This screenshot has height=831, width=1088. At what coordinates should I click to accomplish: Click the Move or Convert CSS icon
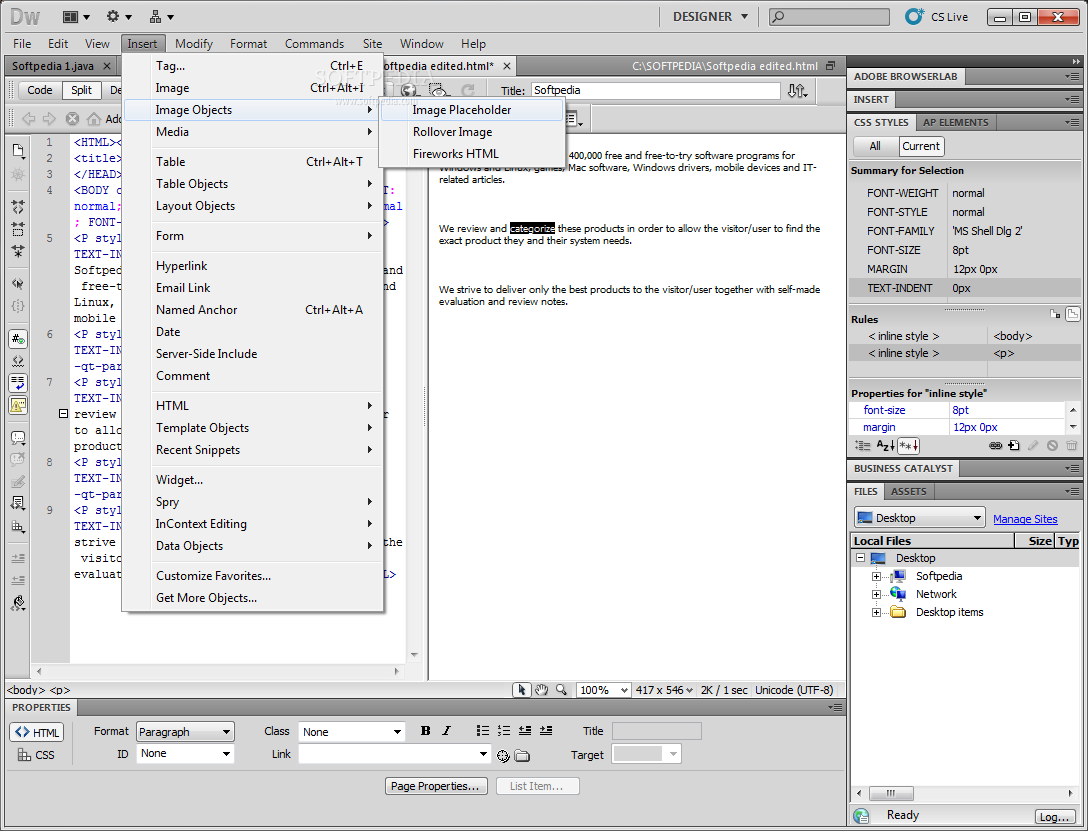pyautogui.click(x=18, y=526)
